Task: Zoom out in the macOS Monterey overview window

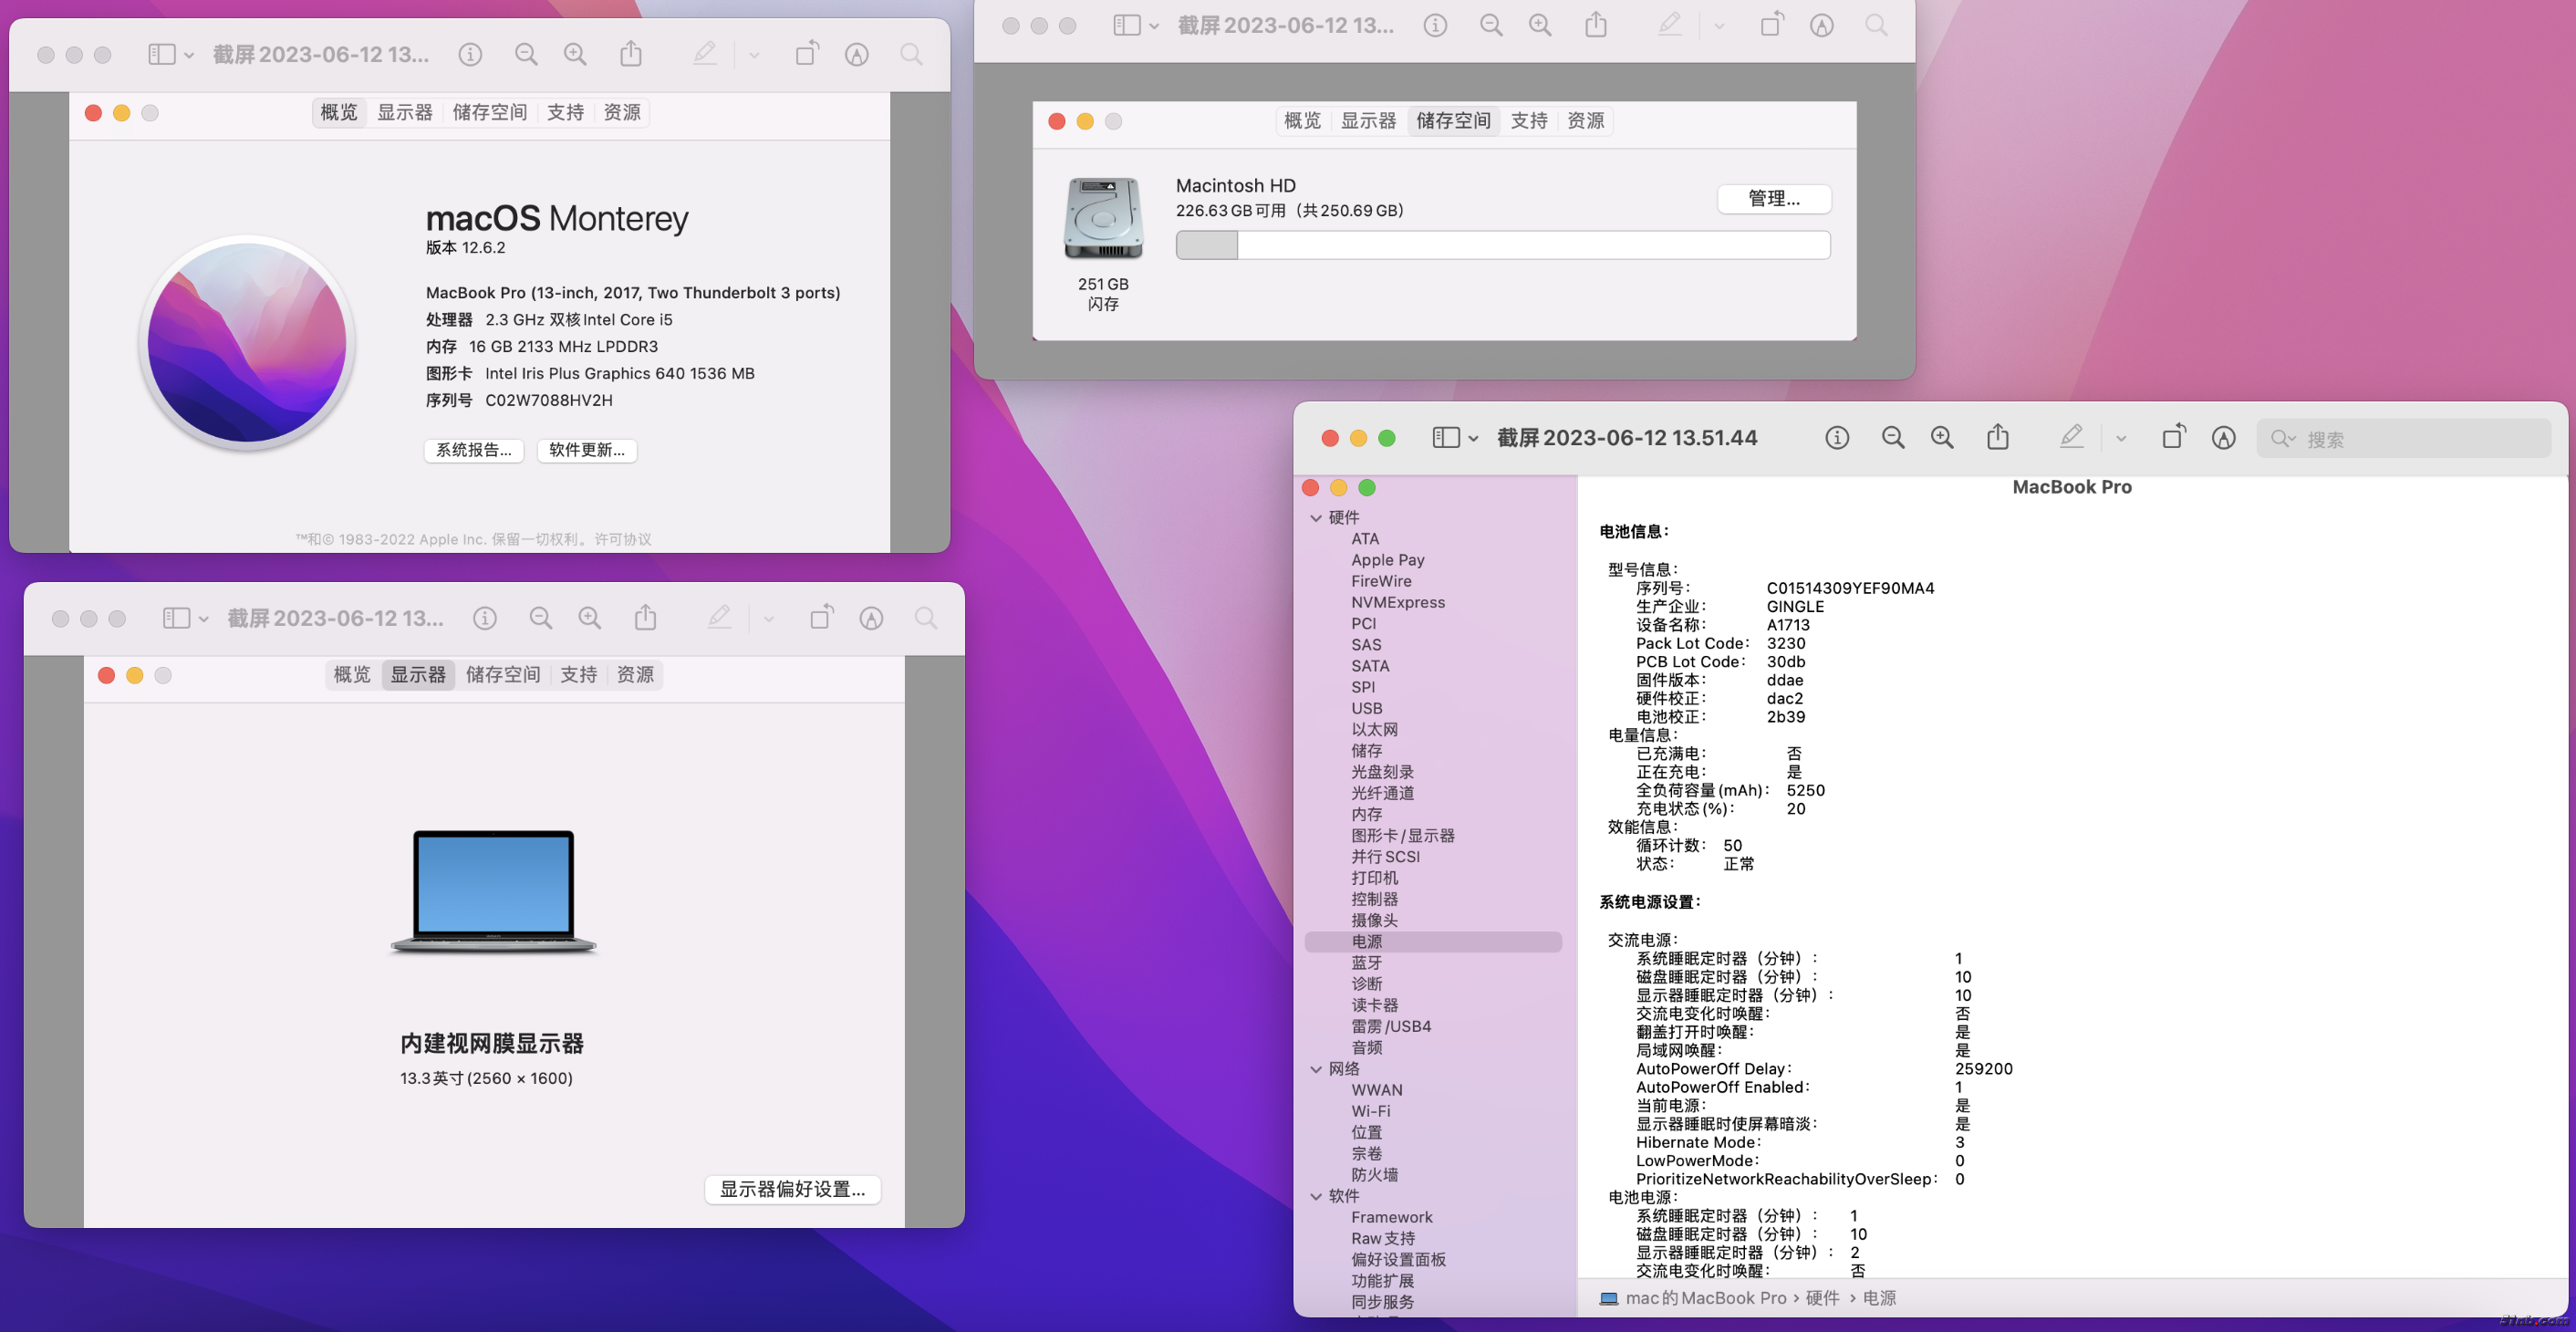Action: pyautogui.click(x=526, y=54)
